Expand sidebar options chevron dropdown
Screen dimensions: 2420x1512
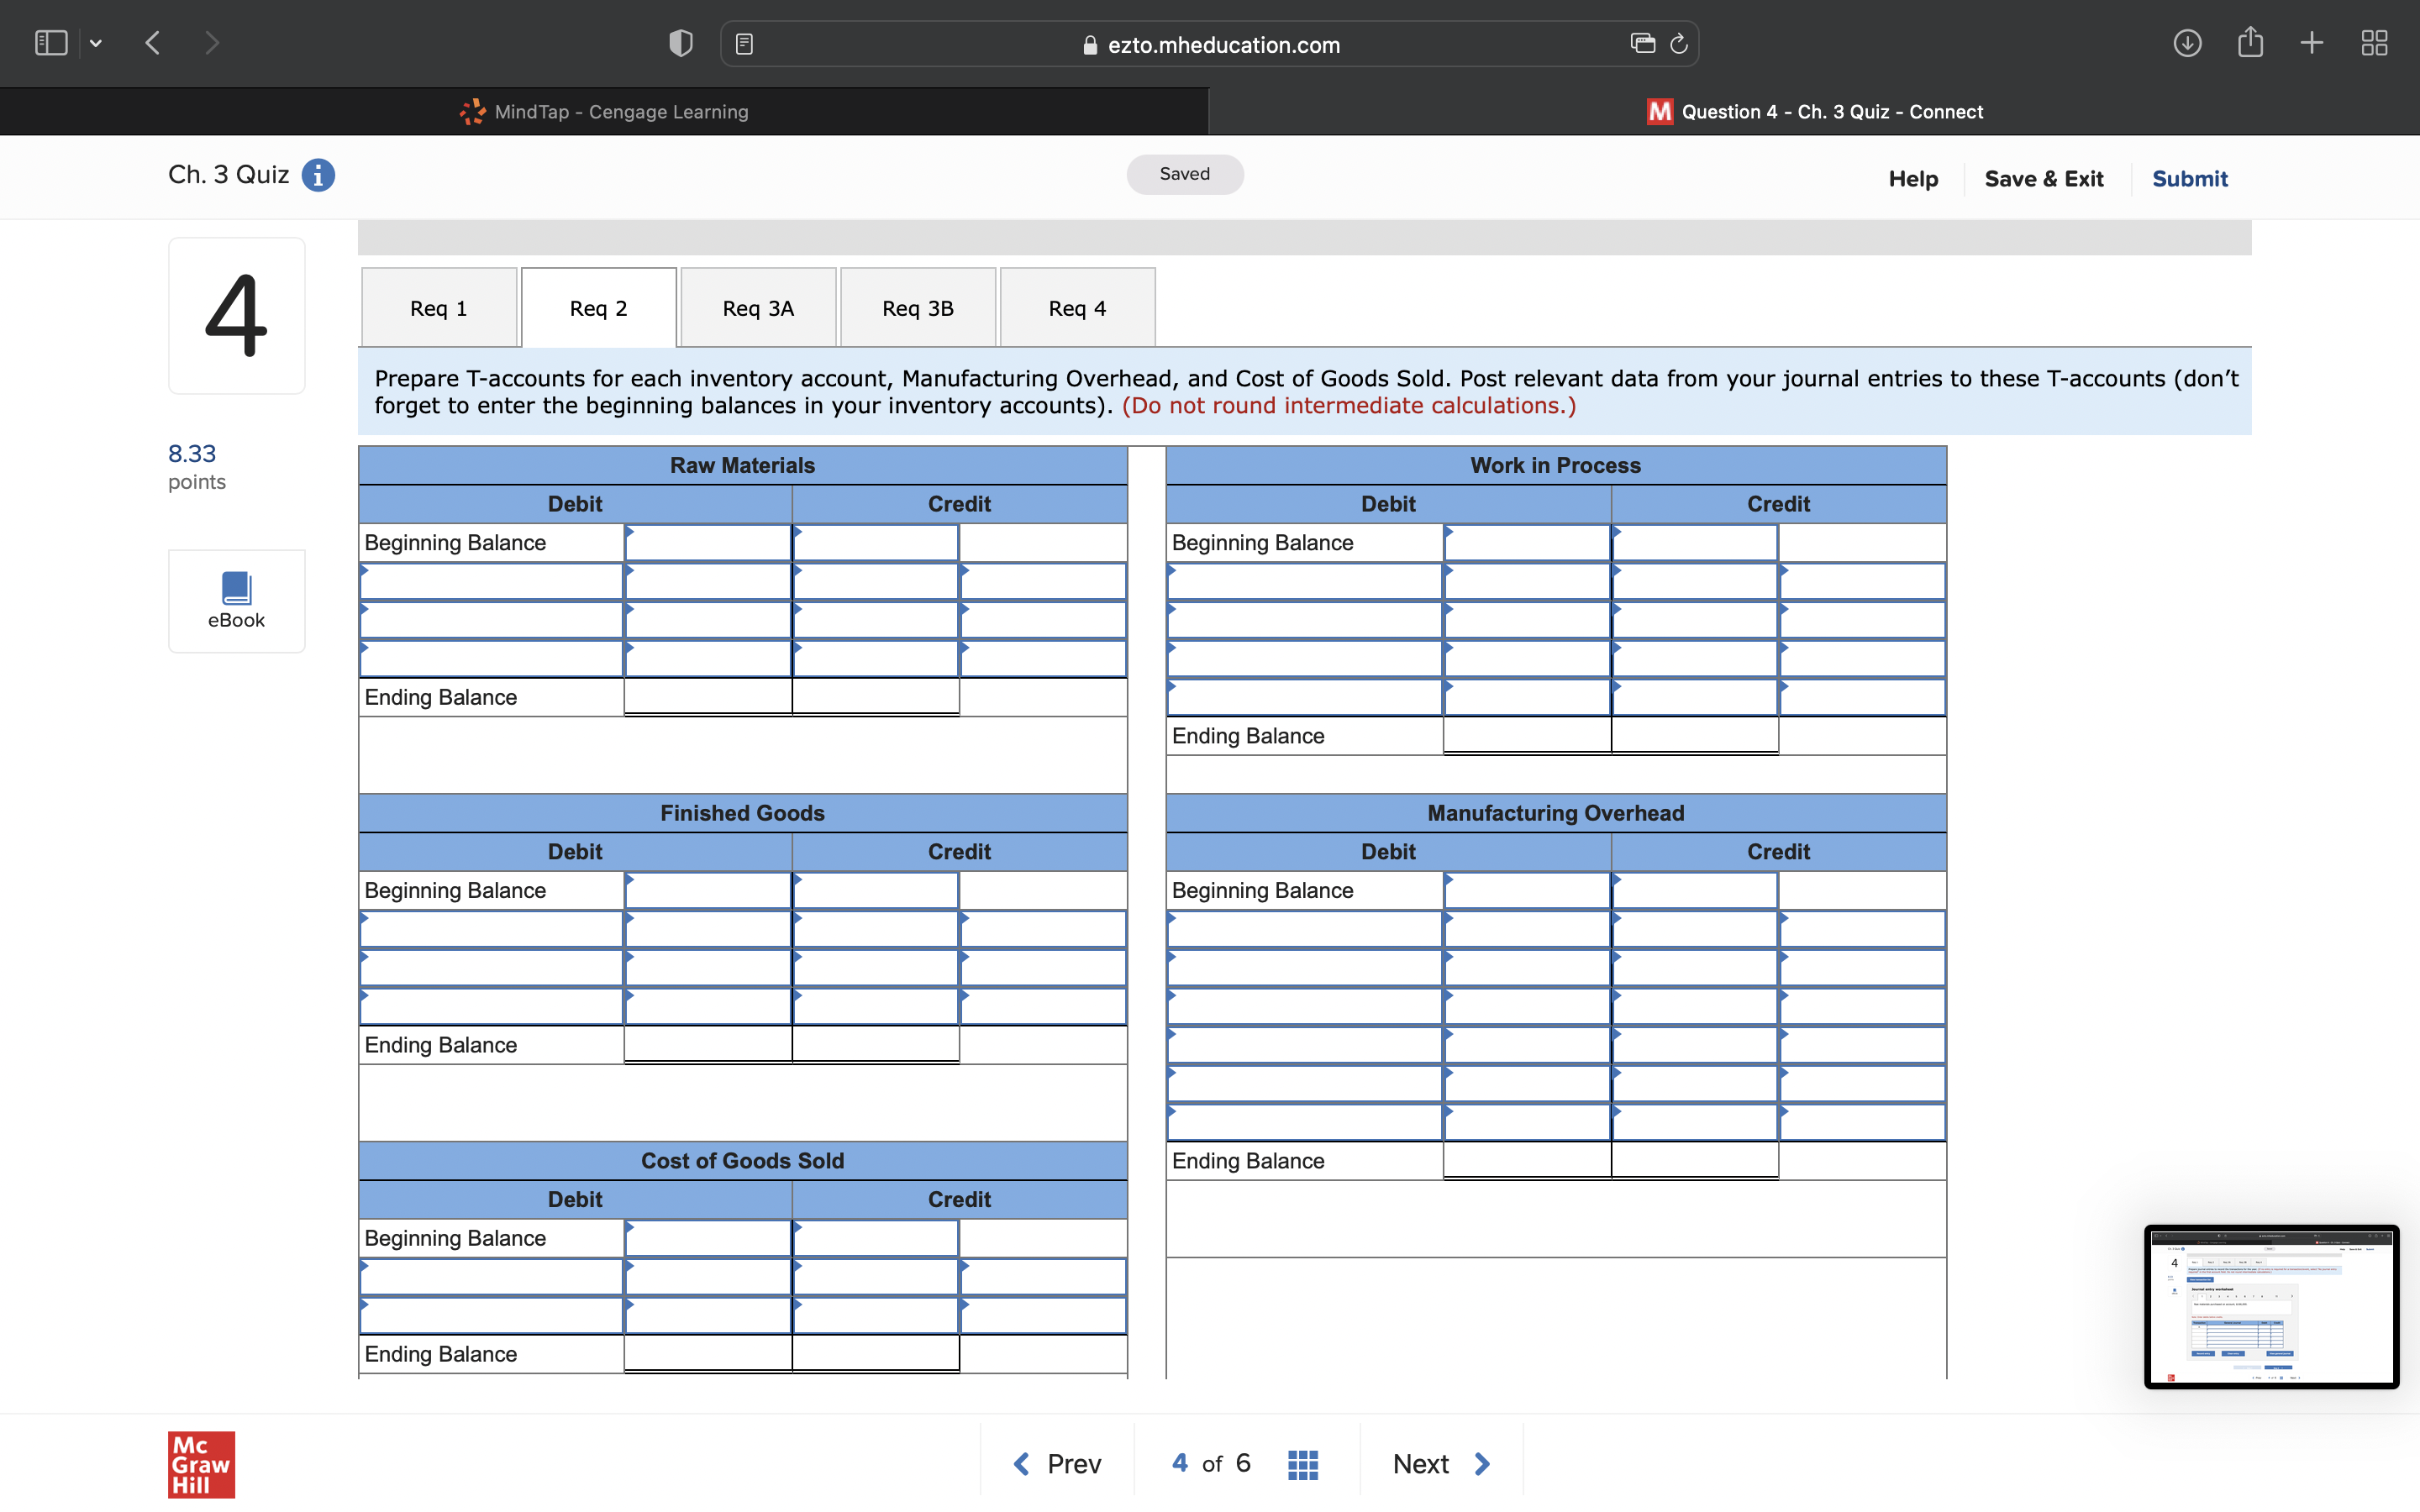coord(96,43)
